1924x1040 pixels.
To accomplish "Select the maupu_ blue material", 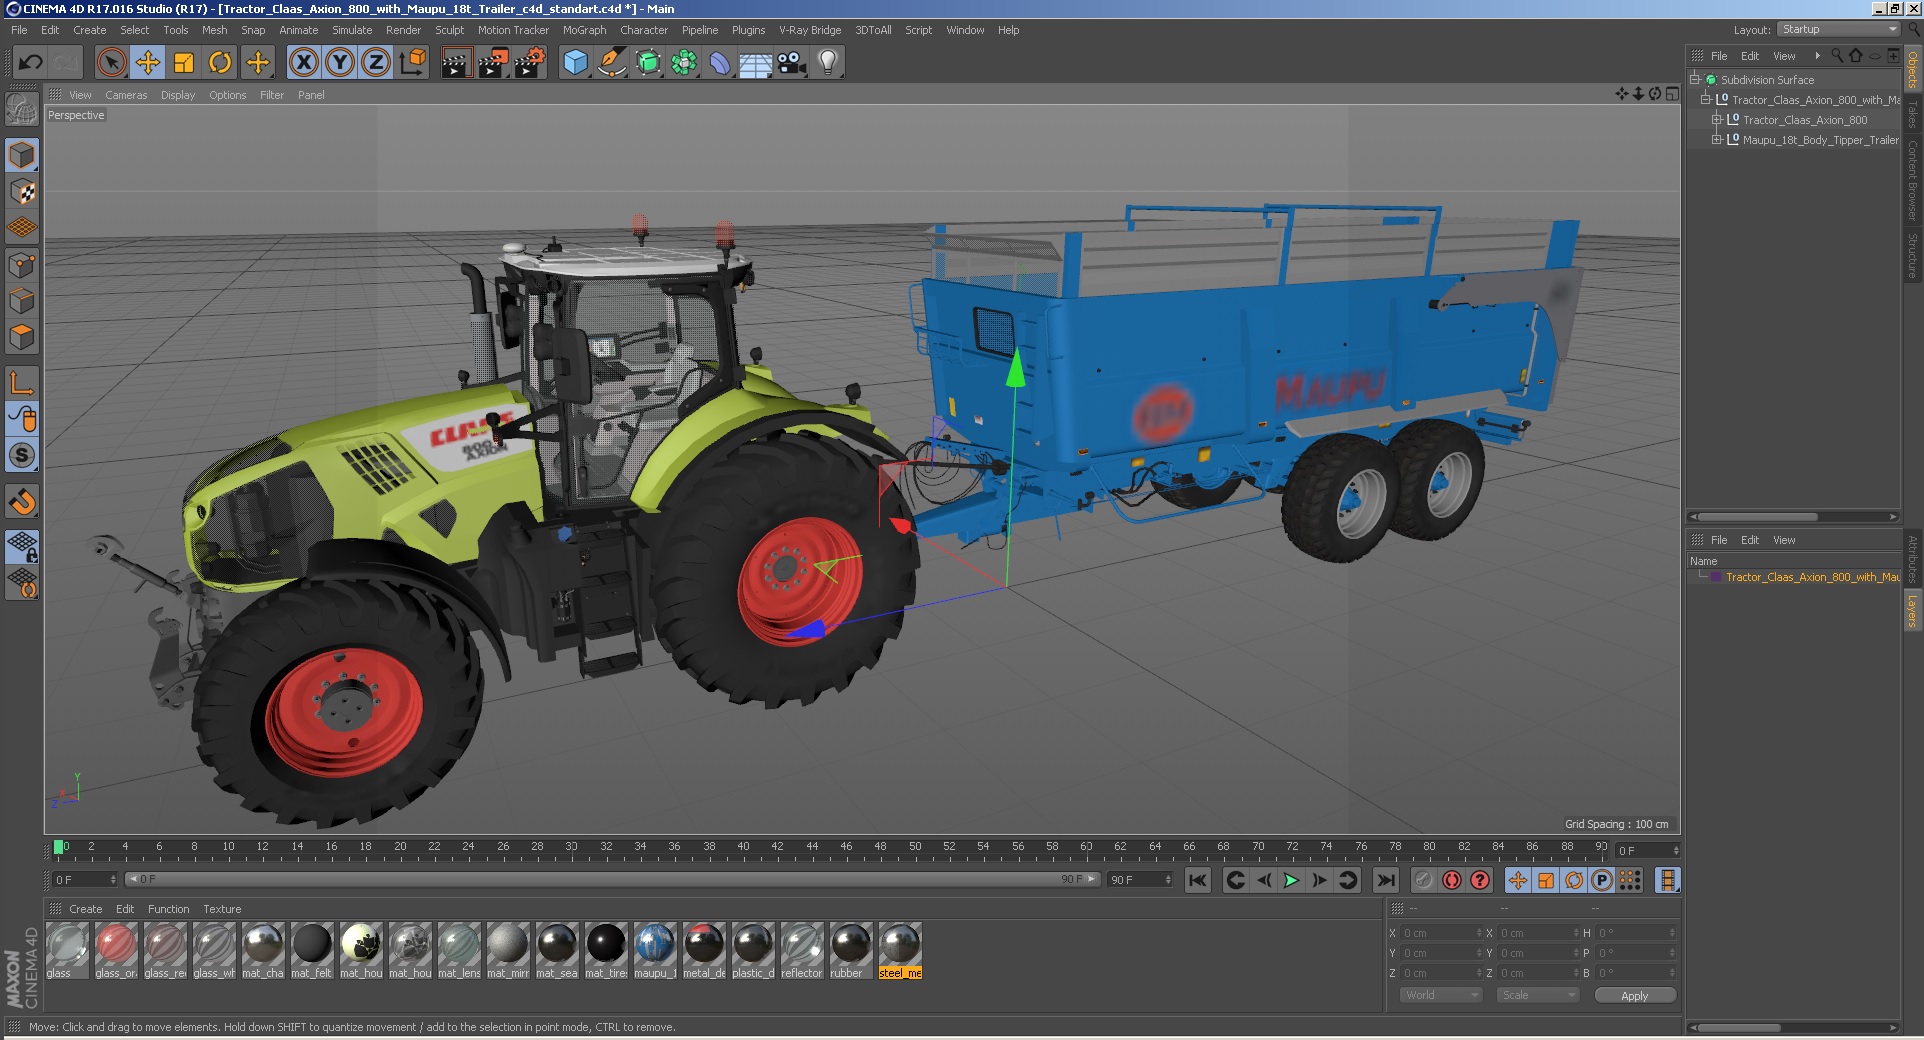I will [x=655, y=950].
